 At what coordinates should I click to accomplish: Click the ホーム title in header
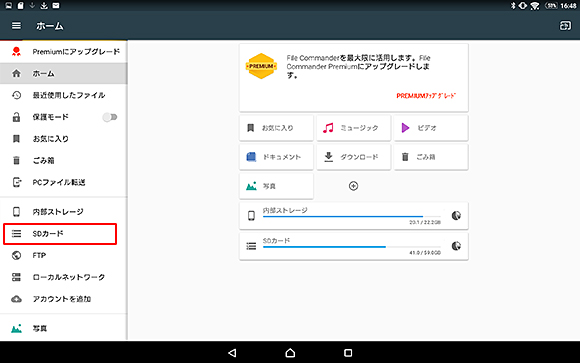pyautogui.click(x=50, y=26)
